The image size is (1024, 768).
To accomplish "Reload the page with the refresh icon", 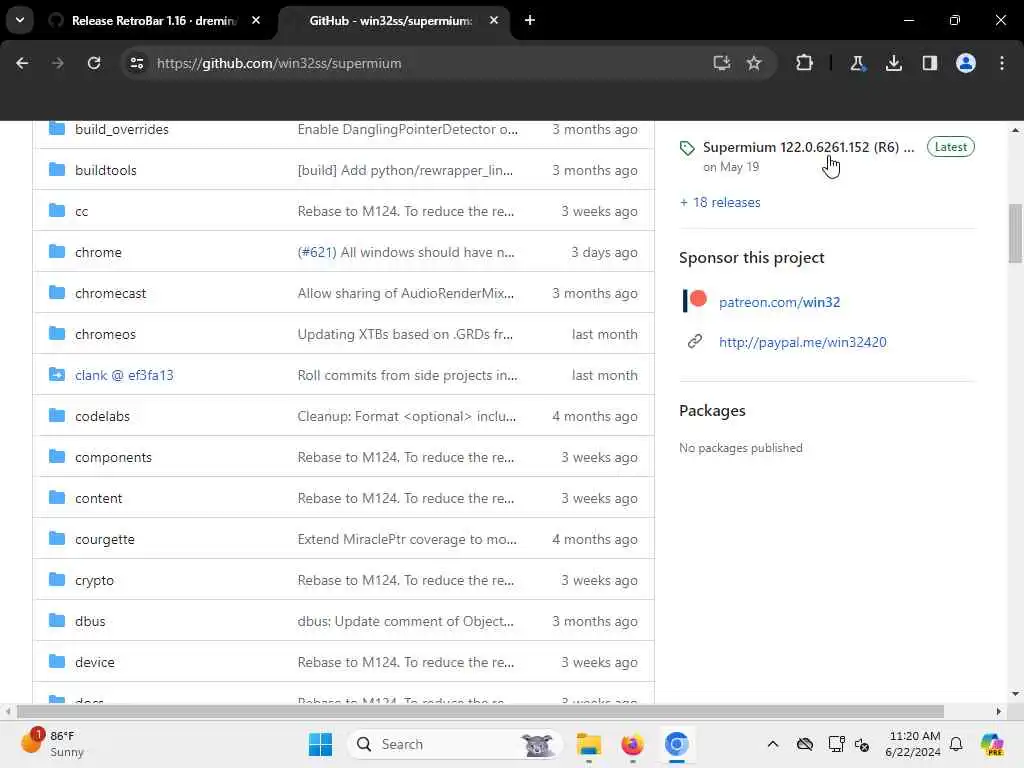I will (94, 63).
